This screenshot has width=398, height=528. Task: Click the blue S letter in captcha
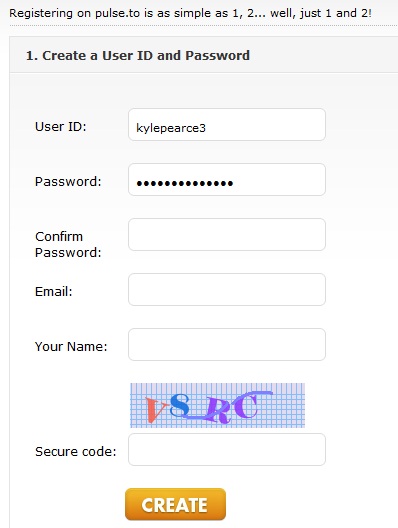point(180,405)
